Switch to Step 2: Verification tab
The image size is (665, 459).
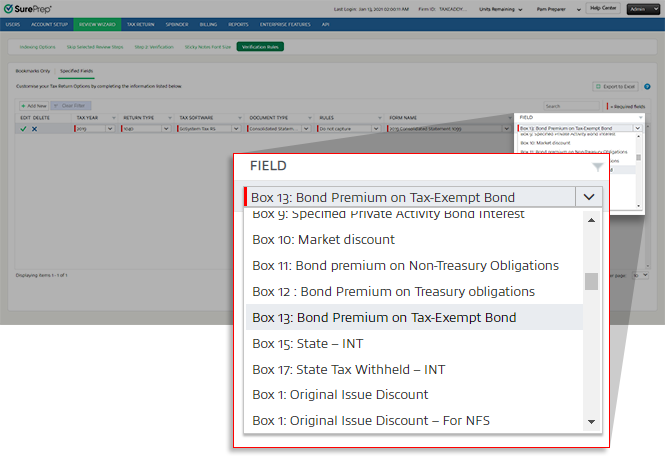pyautogui.click(x=154, y=47)
